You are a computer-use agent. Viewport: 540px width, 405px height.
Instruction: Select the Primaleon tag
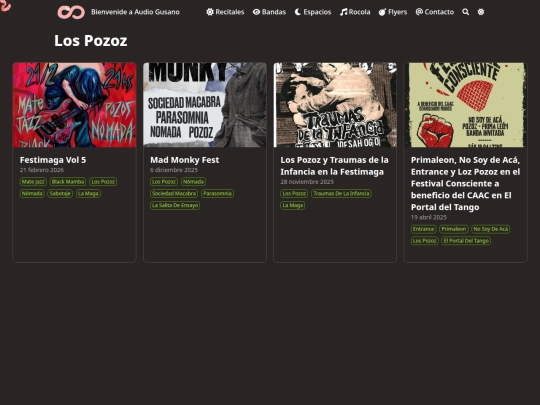point(454,229)
